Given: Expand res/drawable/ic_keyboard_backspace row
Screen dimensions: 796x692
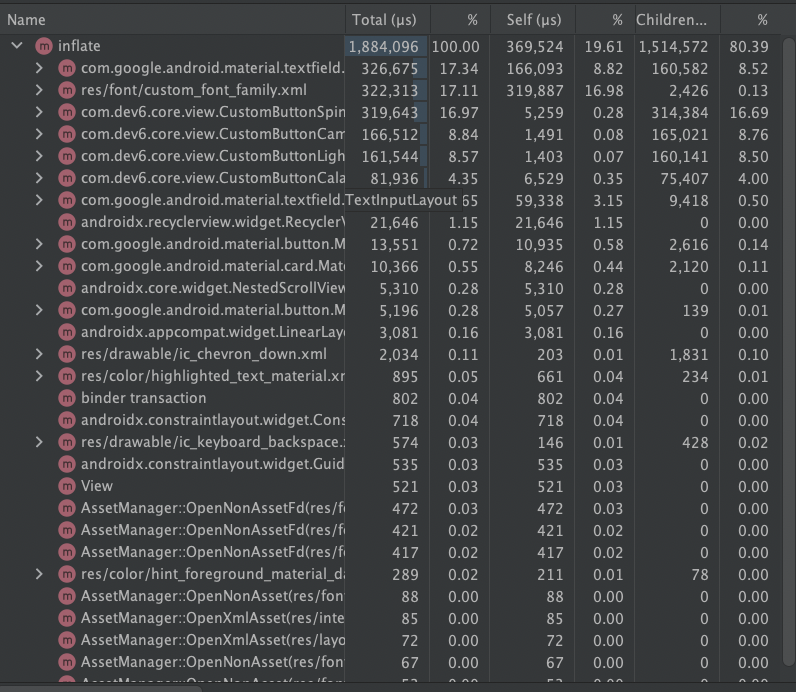Looking at the screenshot, I should pyautogui.click(x=39, y=442).
